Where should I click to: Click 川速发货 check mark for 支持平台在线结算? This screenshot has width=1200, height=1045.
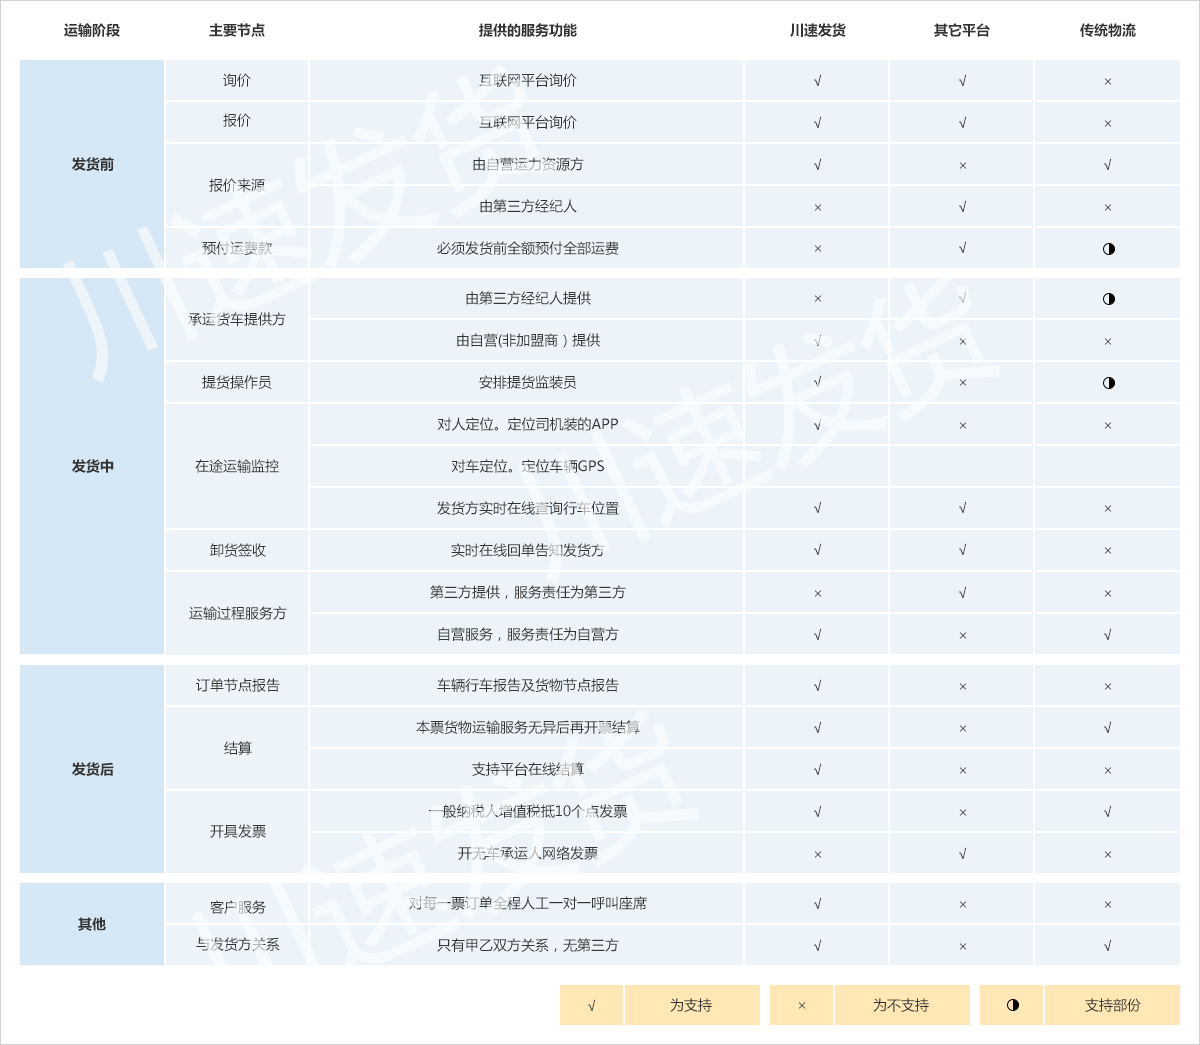click(x=817, y=770)
